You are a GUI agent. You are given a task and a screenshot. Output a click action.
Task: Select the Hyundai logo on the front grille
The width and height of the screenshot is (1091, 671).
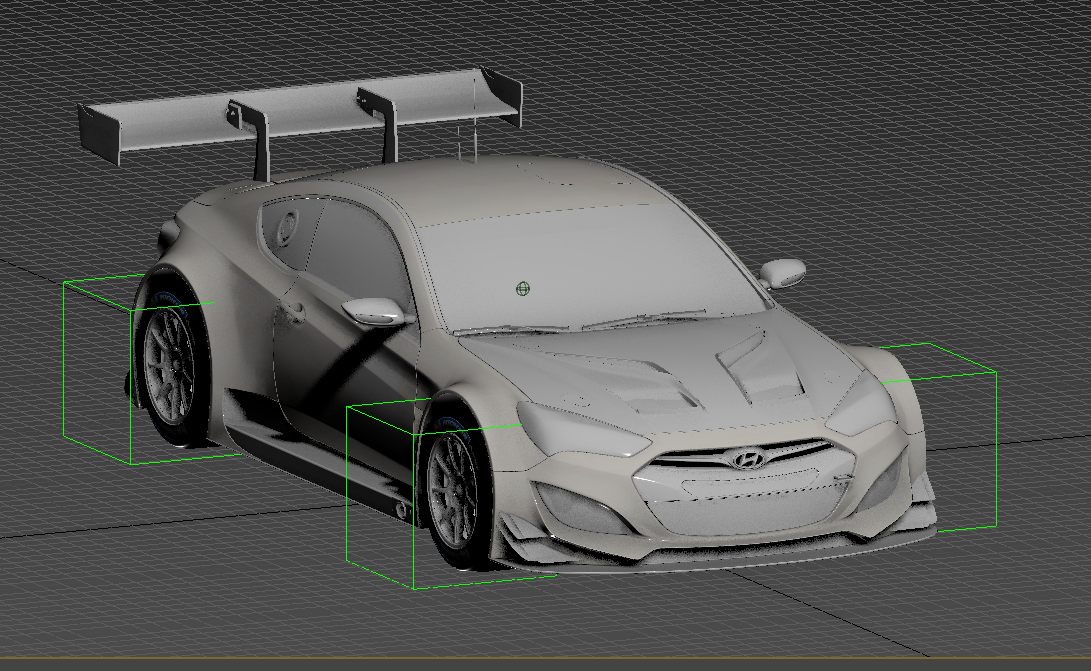[745, 459]
